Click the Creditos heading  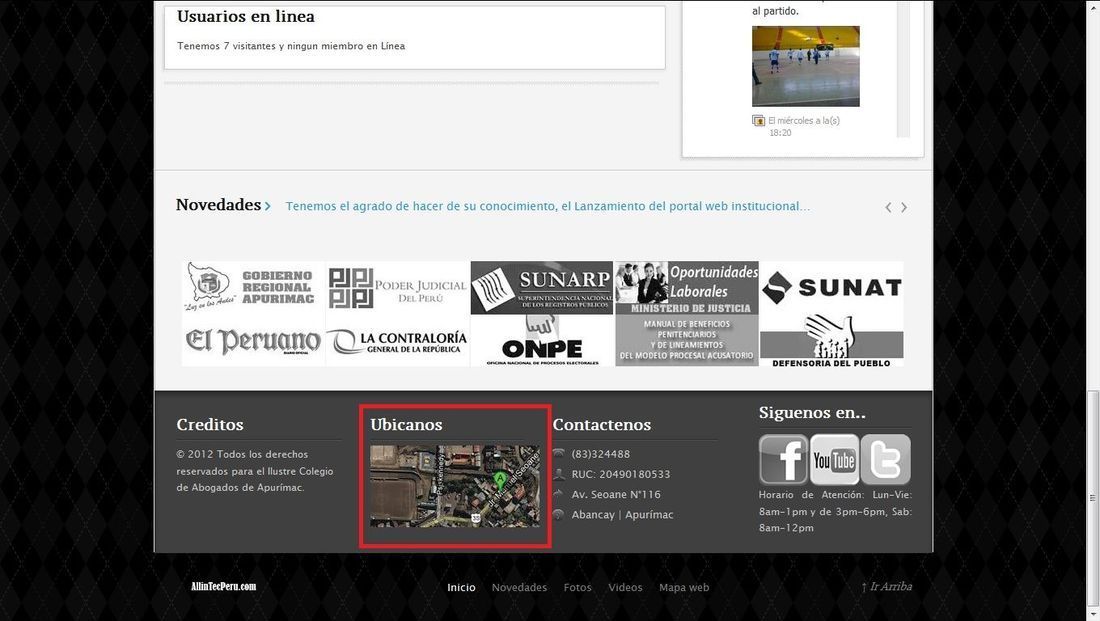(210, 425)
